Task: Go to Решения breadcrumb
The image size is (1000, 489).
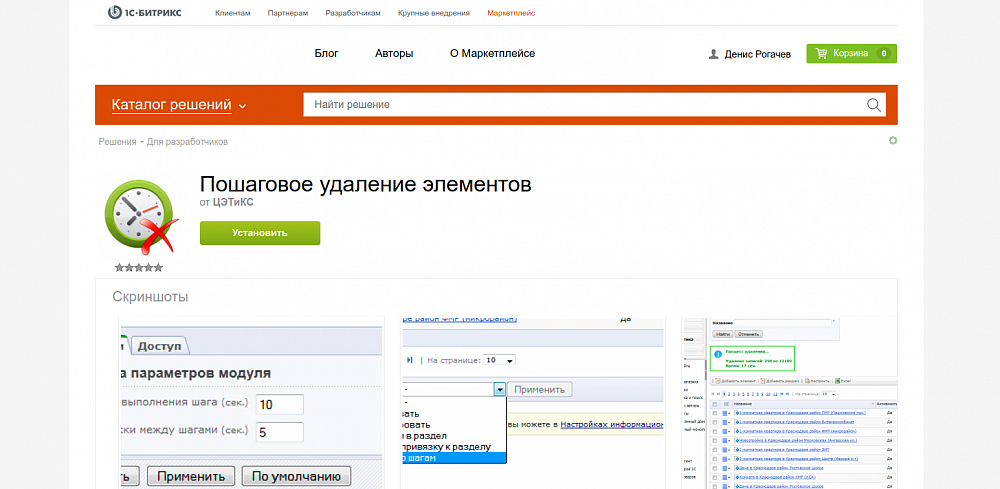Action: click(x=117, y=142)
